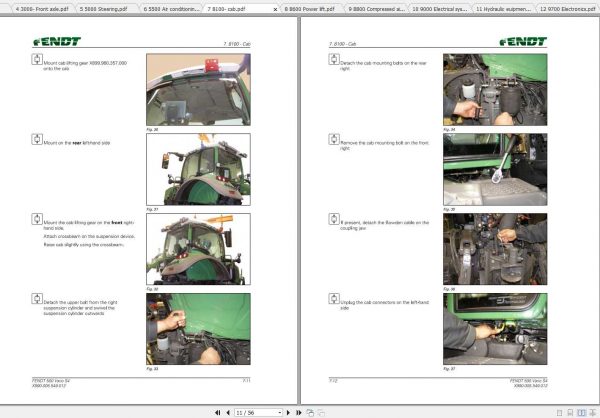This screenshot has width=600, height=418.
Task: Click 'Mount cab lifting gear' instruction text
Action: (85, 65)
